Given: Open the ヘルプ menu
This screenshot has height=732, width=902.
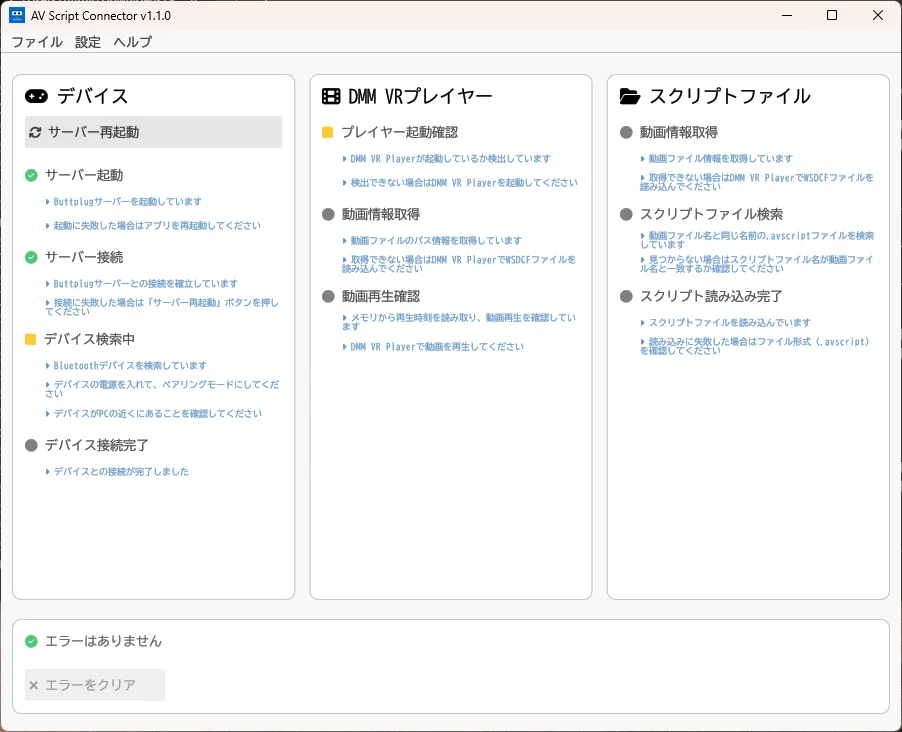Looking at the screenshot, I should [132, 42].
